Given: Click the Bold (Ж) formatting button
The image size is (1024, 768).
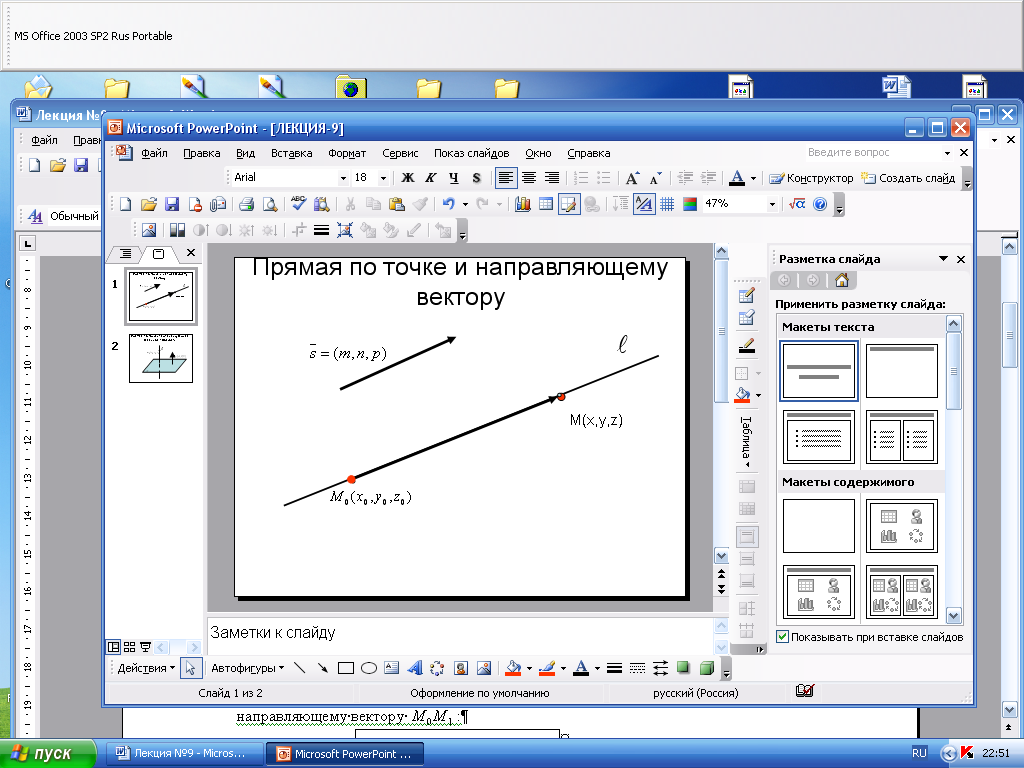Looking at the screenshot, I should tap(408, 178).
